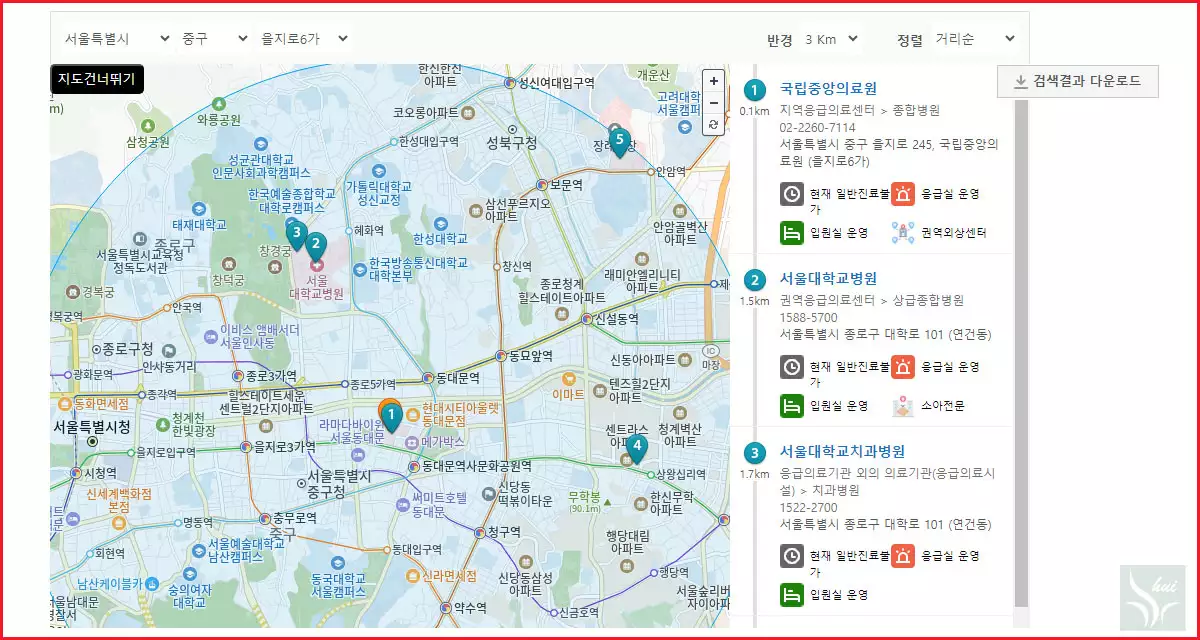The image size is (1200, 640).
Task: Click the map refresh icon below zoom controls
Action: click(714, 122)
